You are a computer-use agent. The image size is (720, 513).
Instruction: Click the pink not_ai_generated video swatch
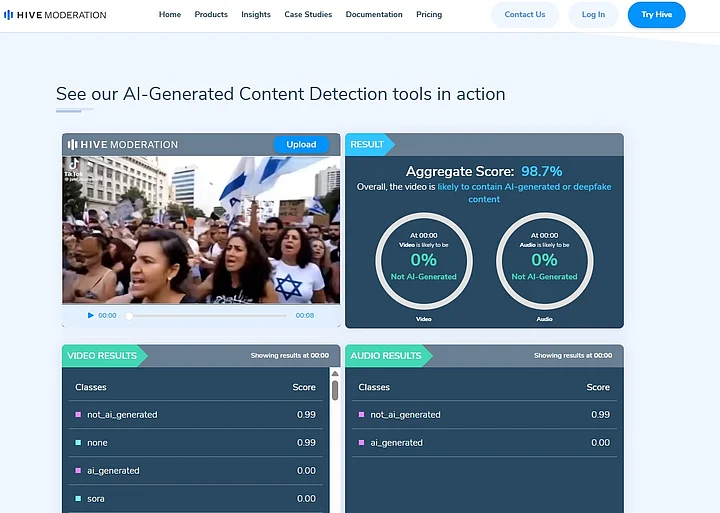78,415
